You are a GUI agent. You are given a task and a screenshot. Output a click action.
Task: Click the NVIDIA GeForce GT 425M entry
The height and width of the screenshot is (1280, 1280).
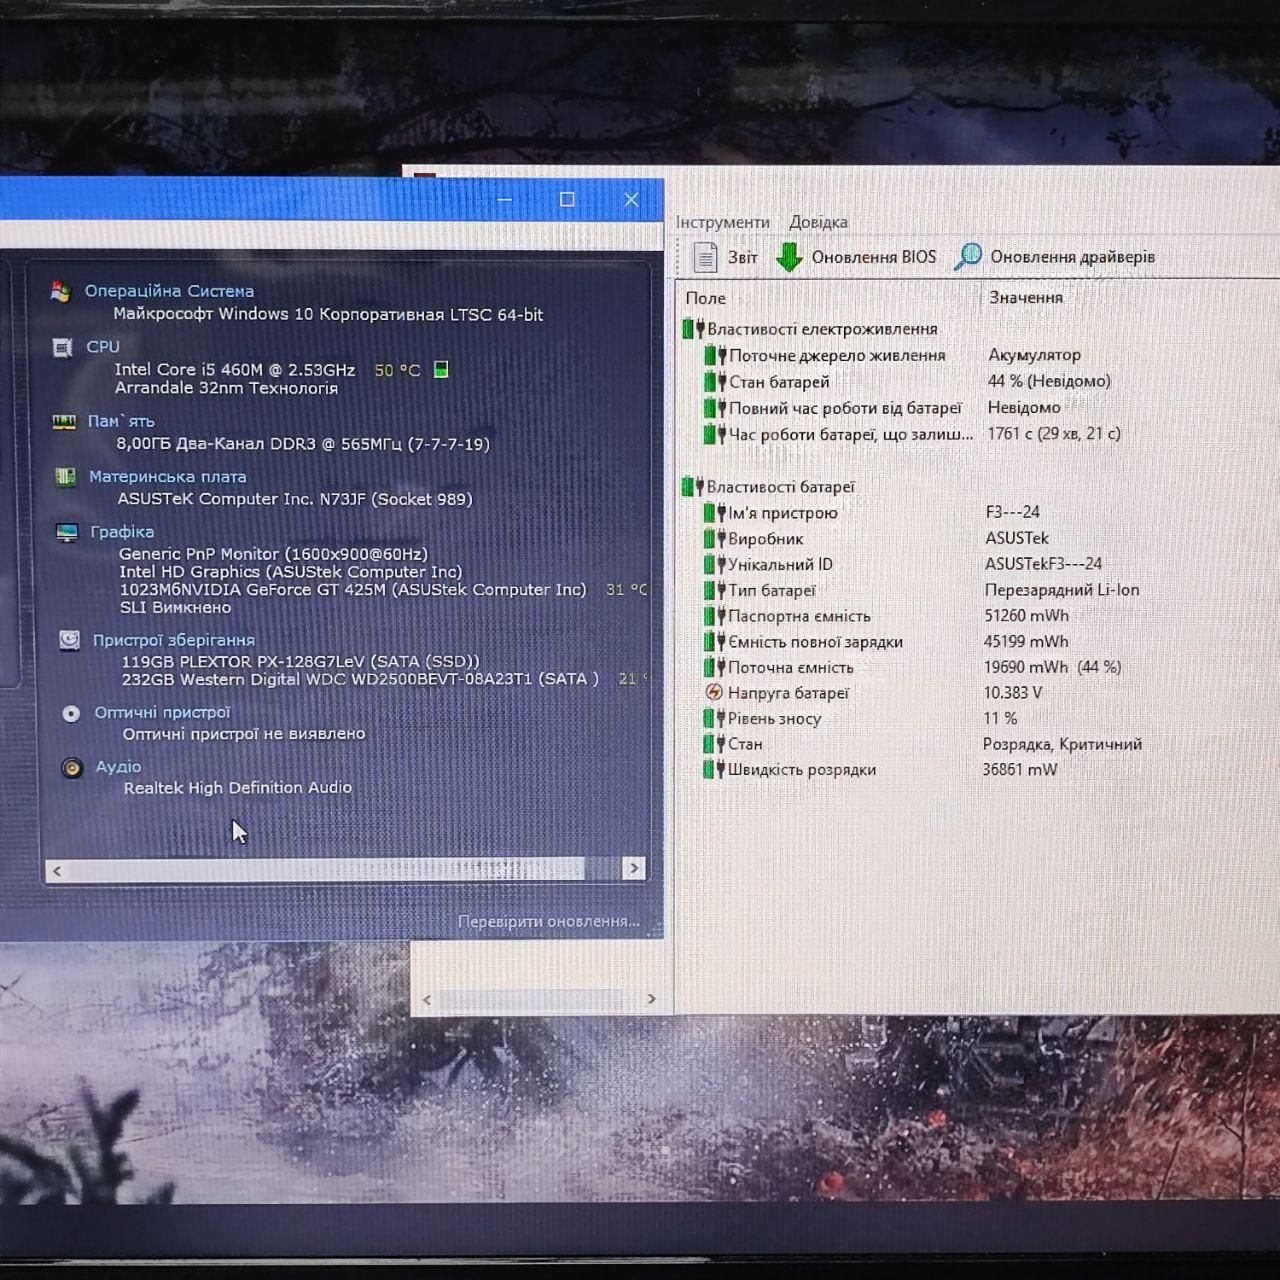(353, 590)
